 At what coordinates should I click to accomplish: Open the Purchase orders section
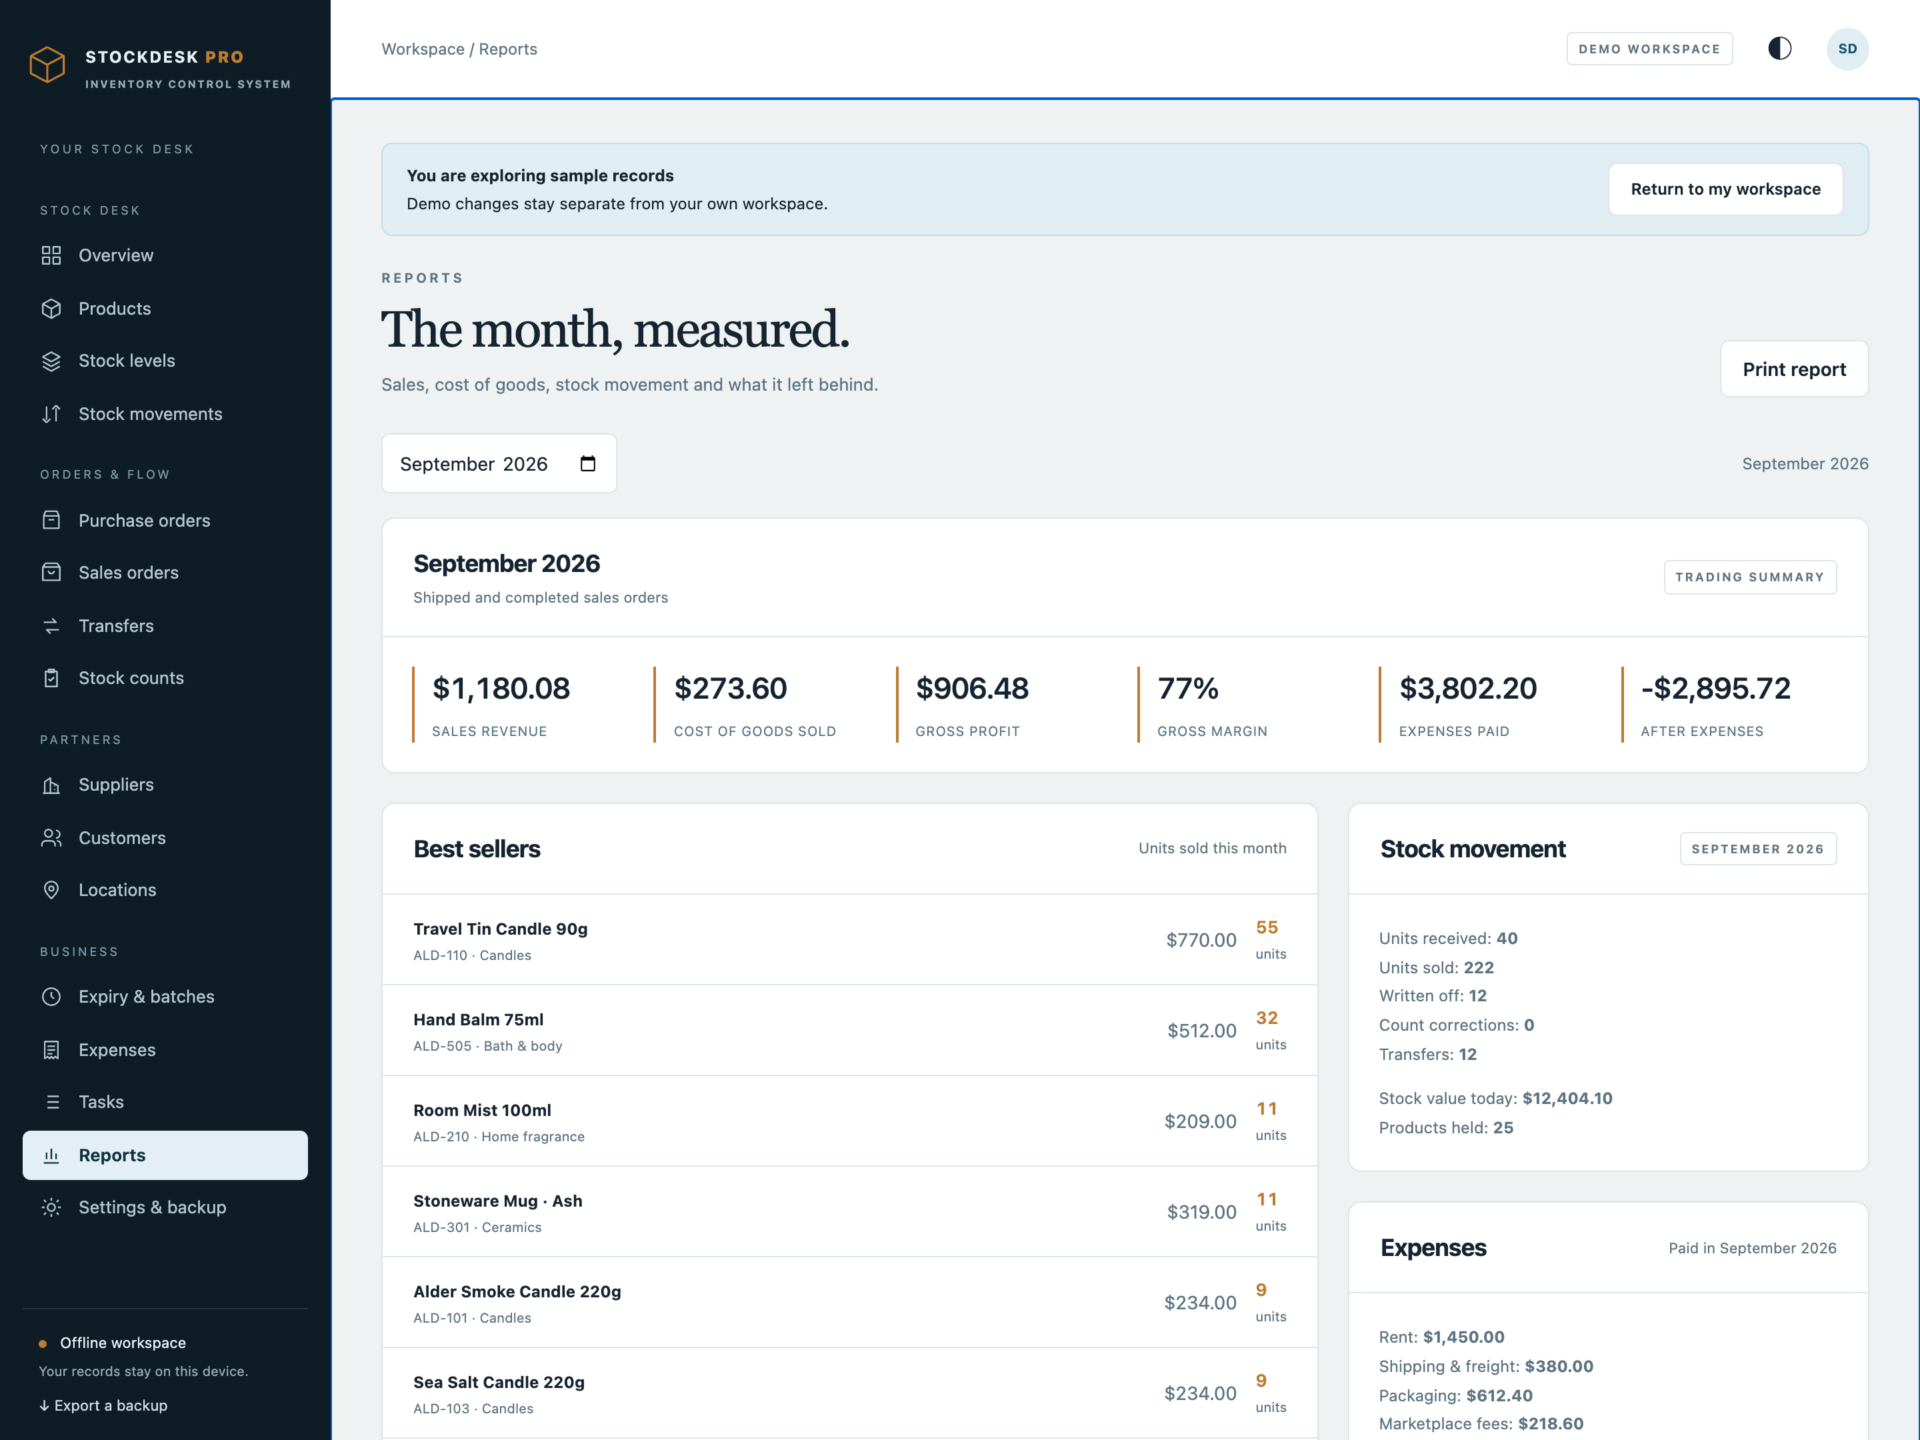click(165, 520)
